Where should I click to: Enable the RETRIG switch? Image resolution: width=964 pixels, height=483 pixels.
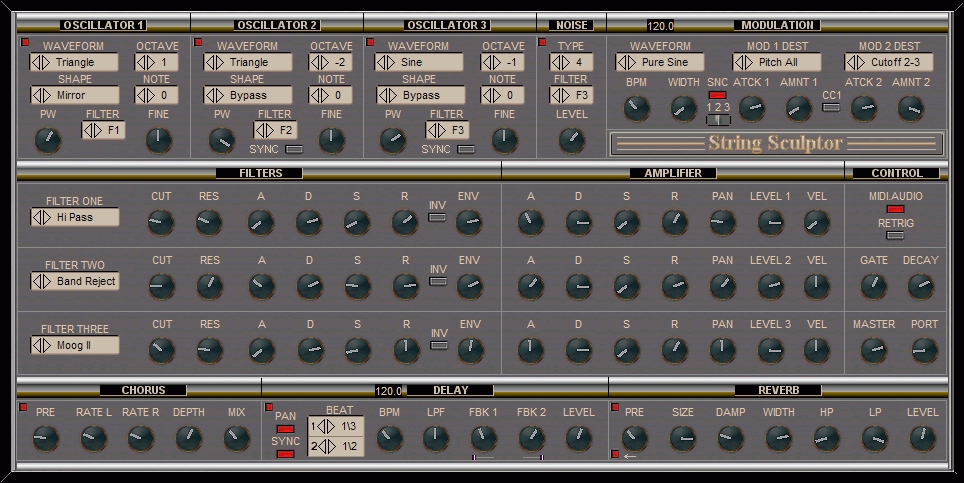click(x=896, y=235)
